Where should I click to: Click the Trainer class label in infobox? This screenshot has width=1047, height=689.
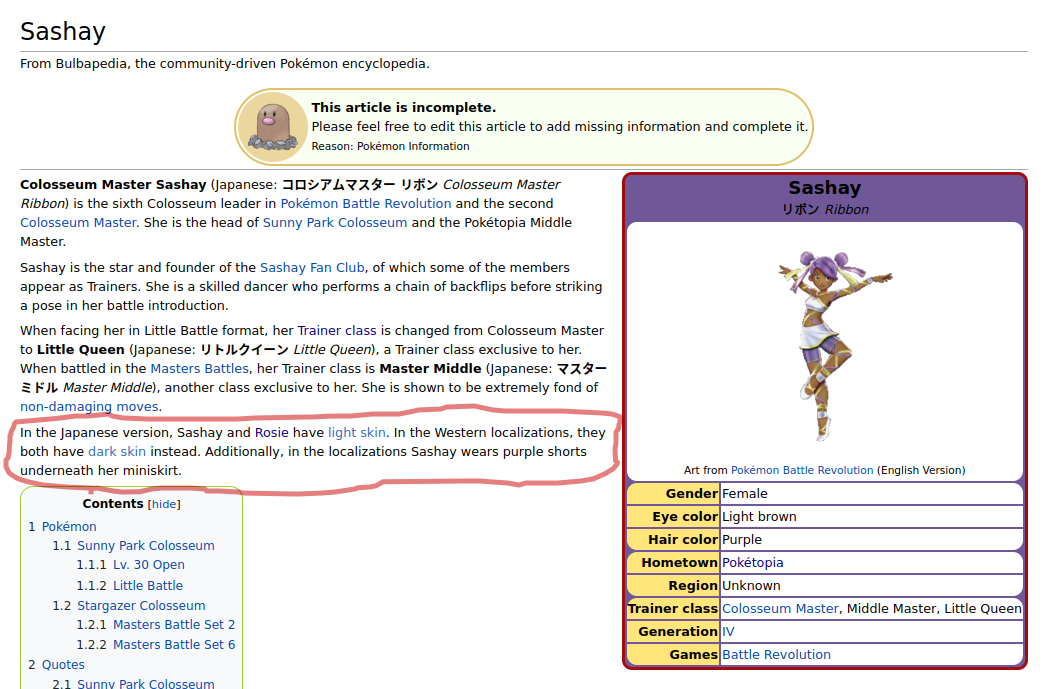tap(673, 609)
